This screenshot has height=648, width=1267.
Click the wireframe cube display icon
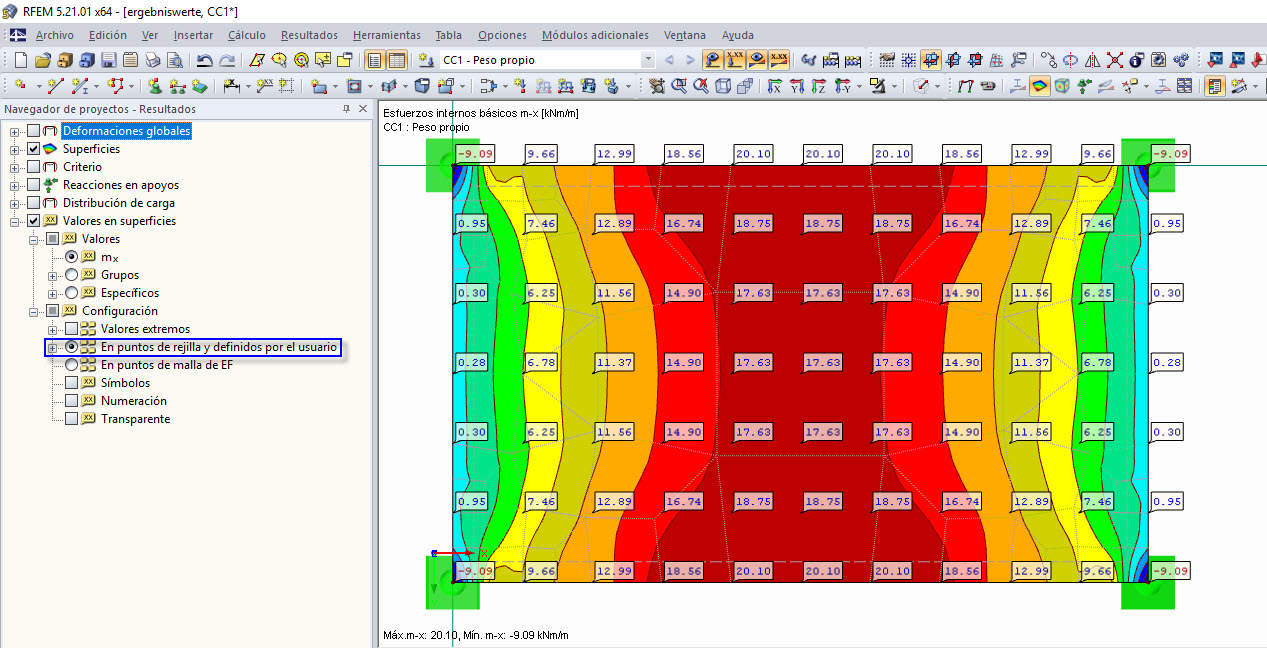pos(723,86)
